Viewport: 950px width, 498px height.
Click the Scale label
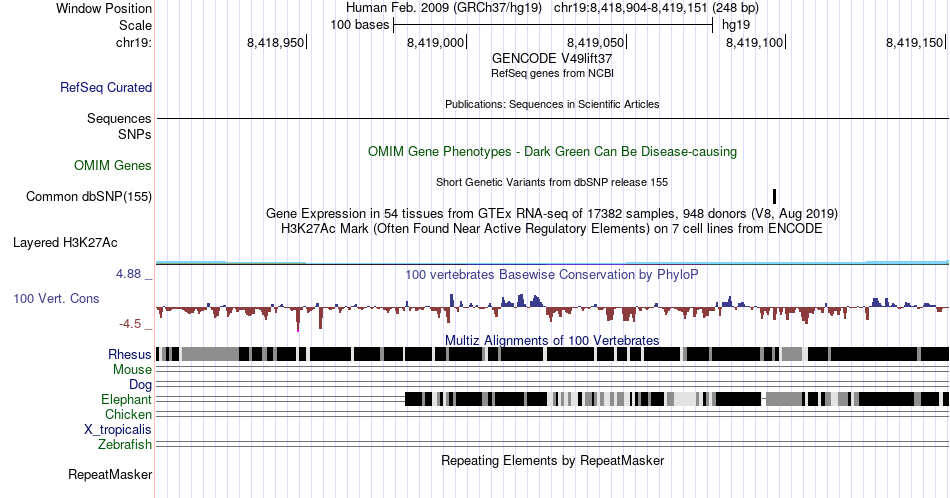click(136, 25)
